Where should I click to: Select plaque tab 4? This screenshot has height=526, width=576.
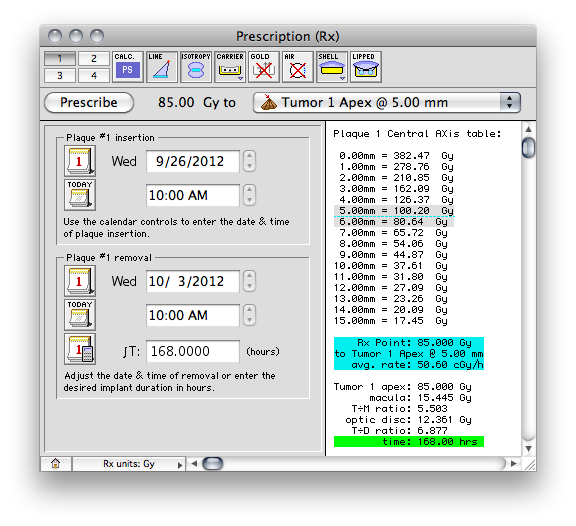94,75
